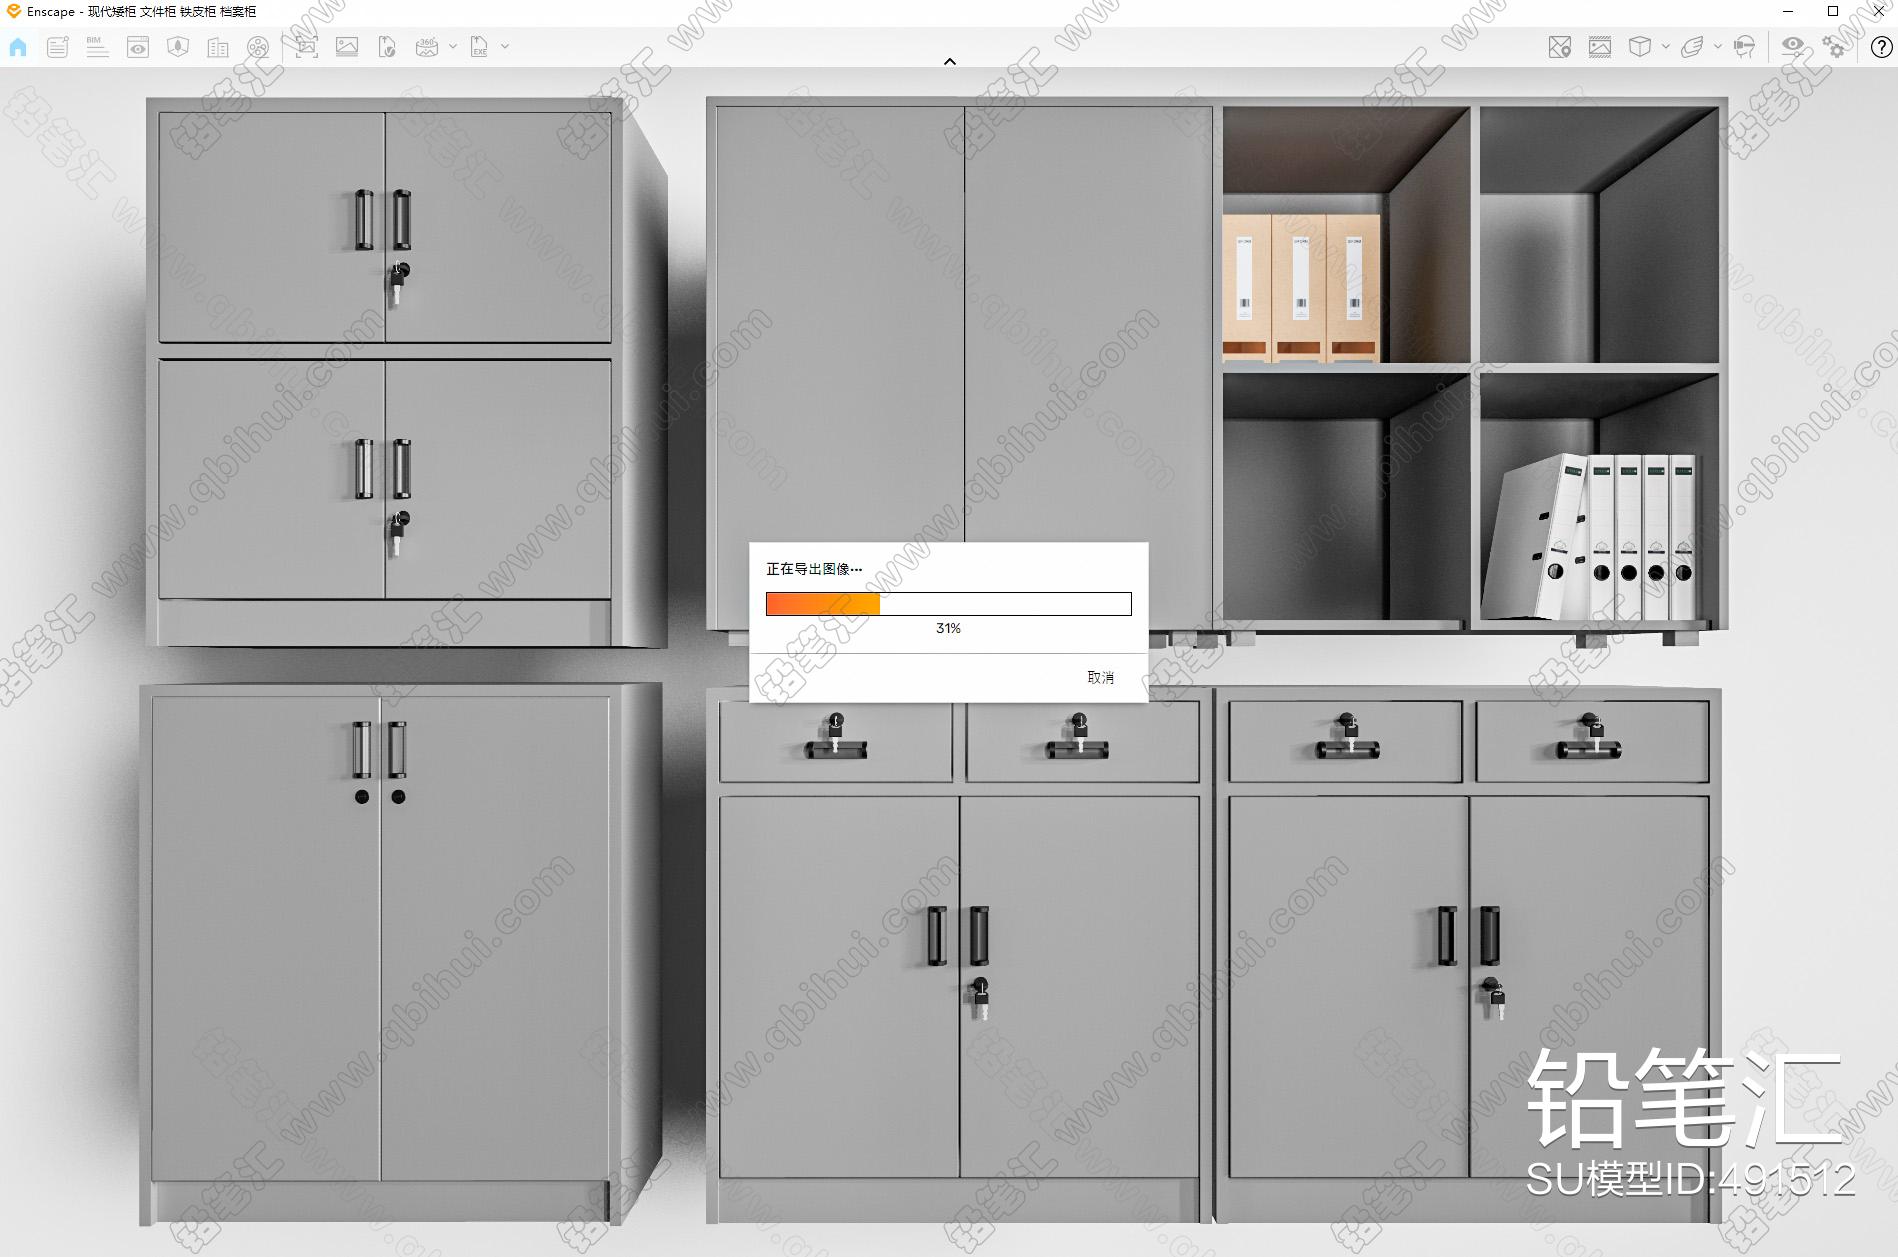Click the Enscape logo in title bar
The height and width of the screenshot is (1257, 1898).
(13, 11)
